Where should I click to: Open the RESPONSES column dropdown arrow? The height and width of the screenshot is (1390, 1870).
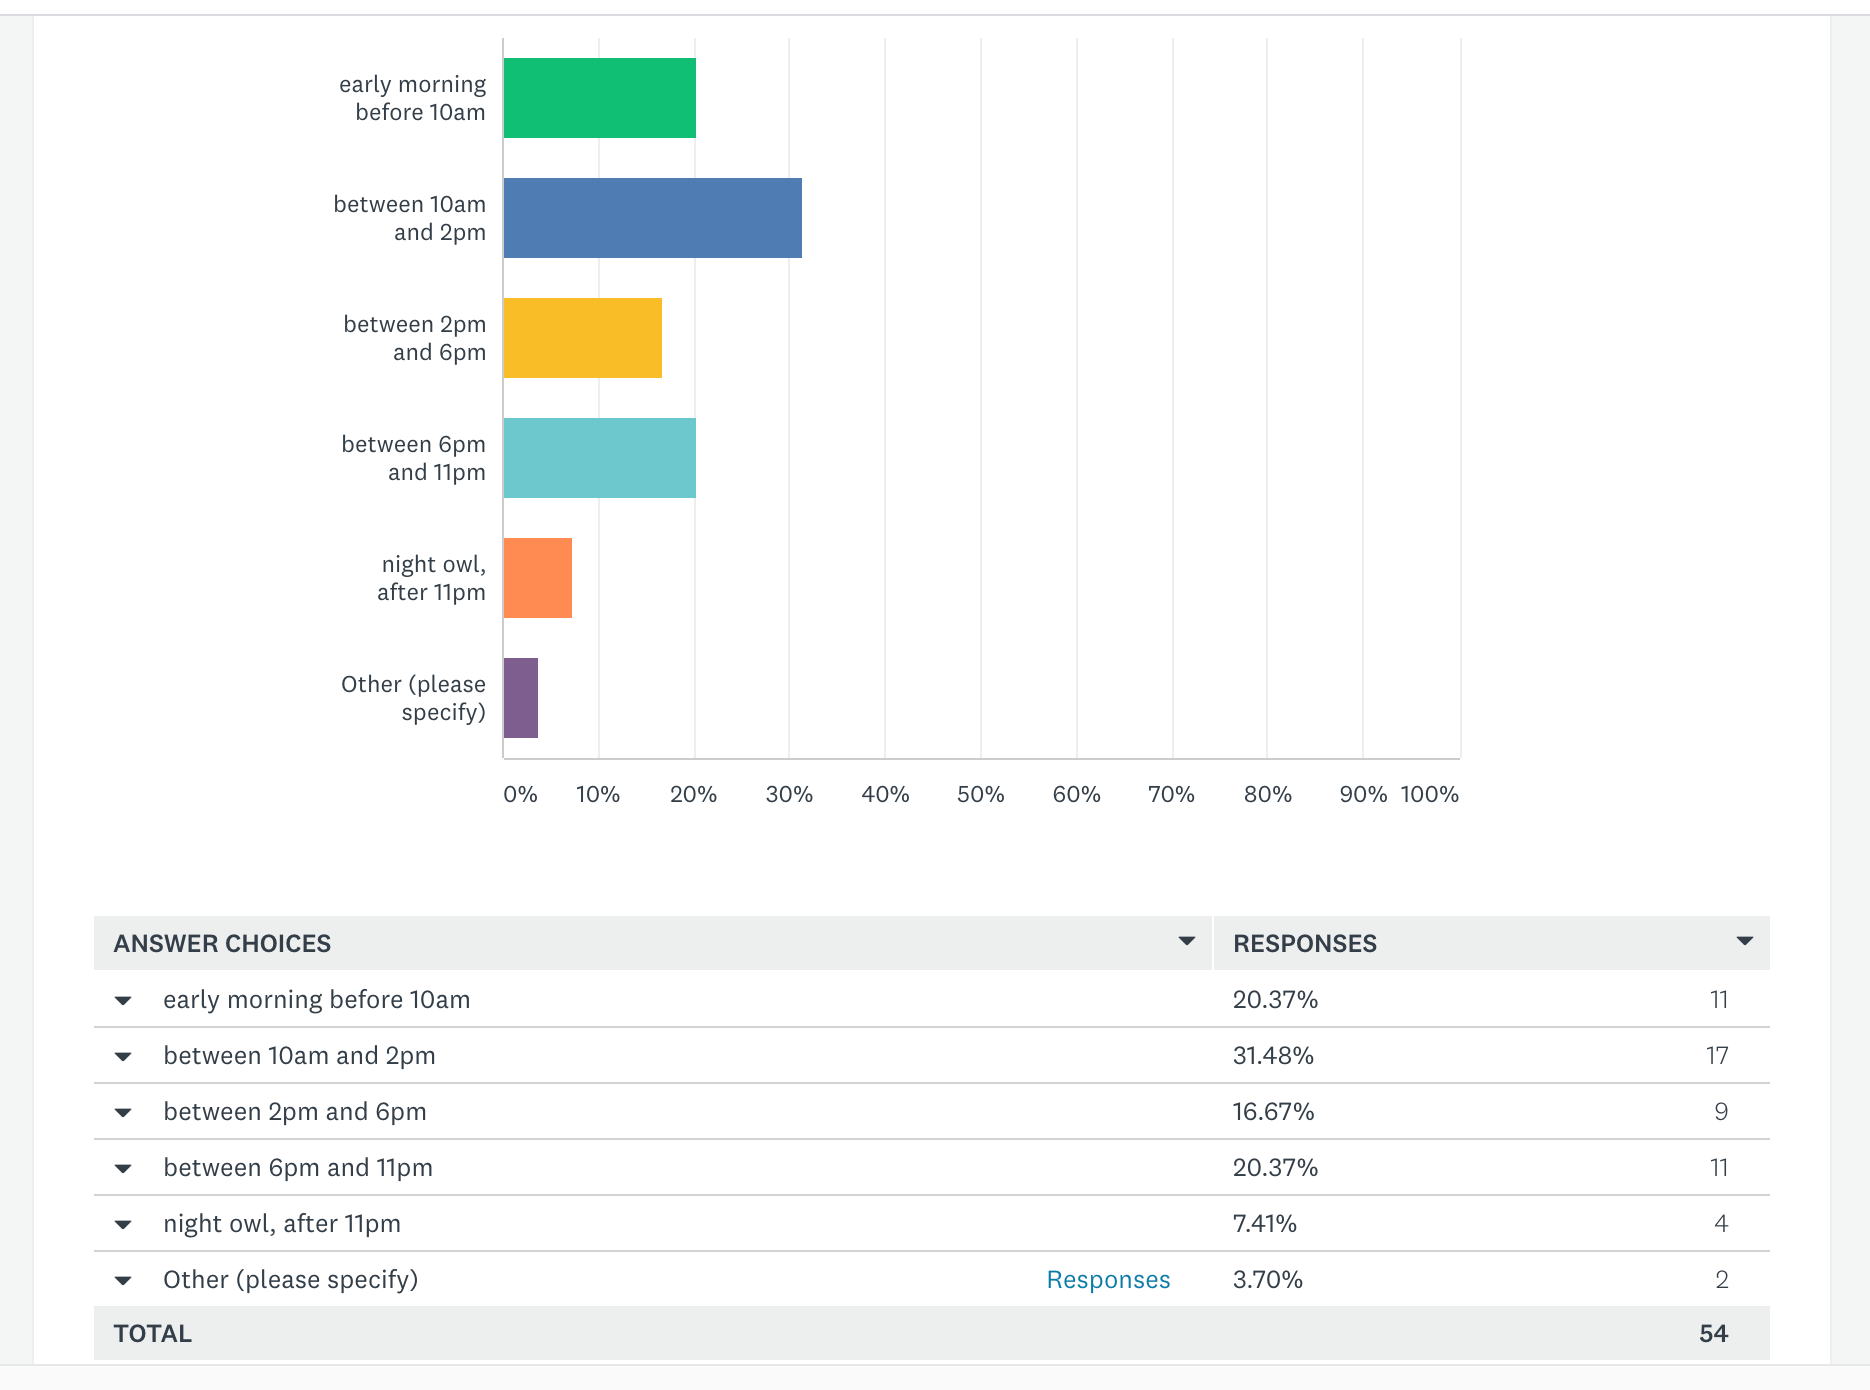click(x=1745, y=941)
